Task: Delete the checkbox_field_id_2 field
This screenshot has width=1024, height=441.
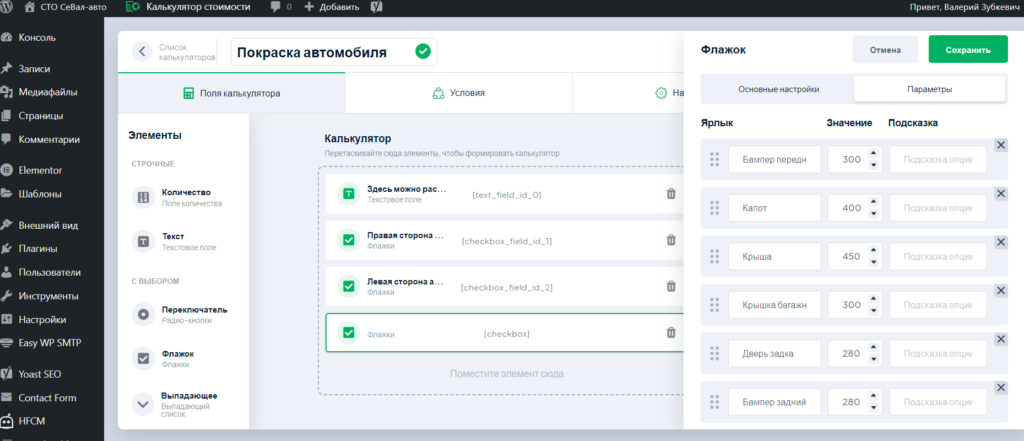Action: coord(671,286)
